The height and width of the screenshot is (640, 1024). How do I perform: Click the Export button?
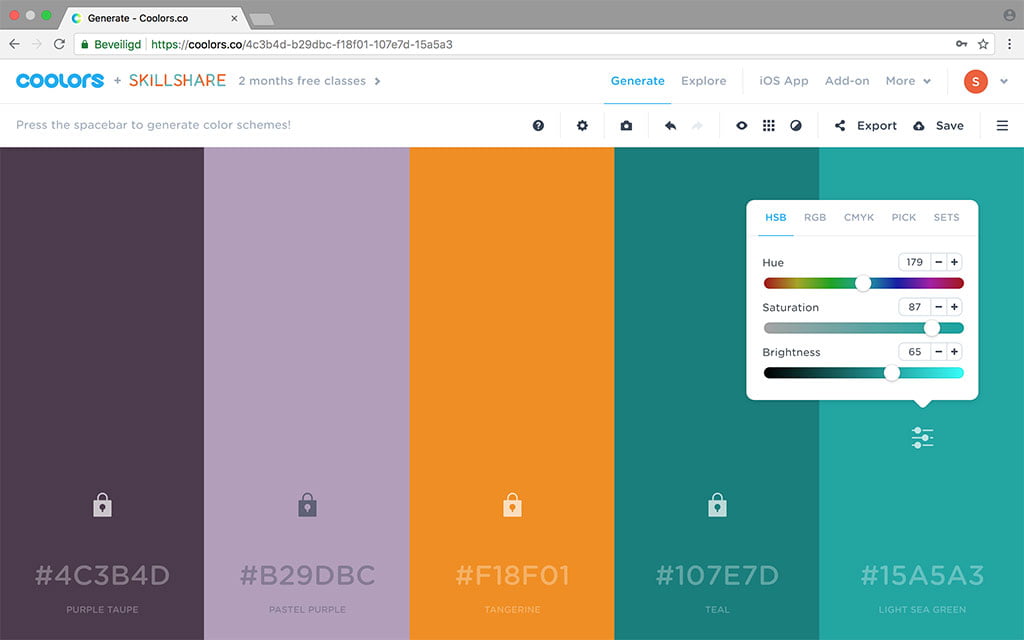866,126
